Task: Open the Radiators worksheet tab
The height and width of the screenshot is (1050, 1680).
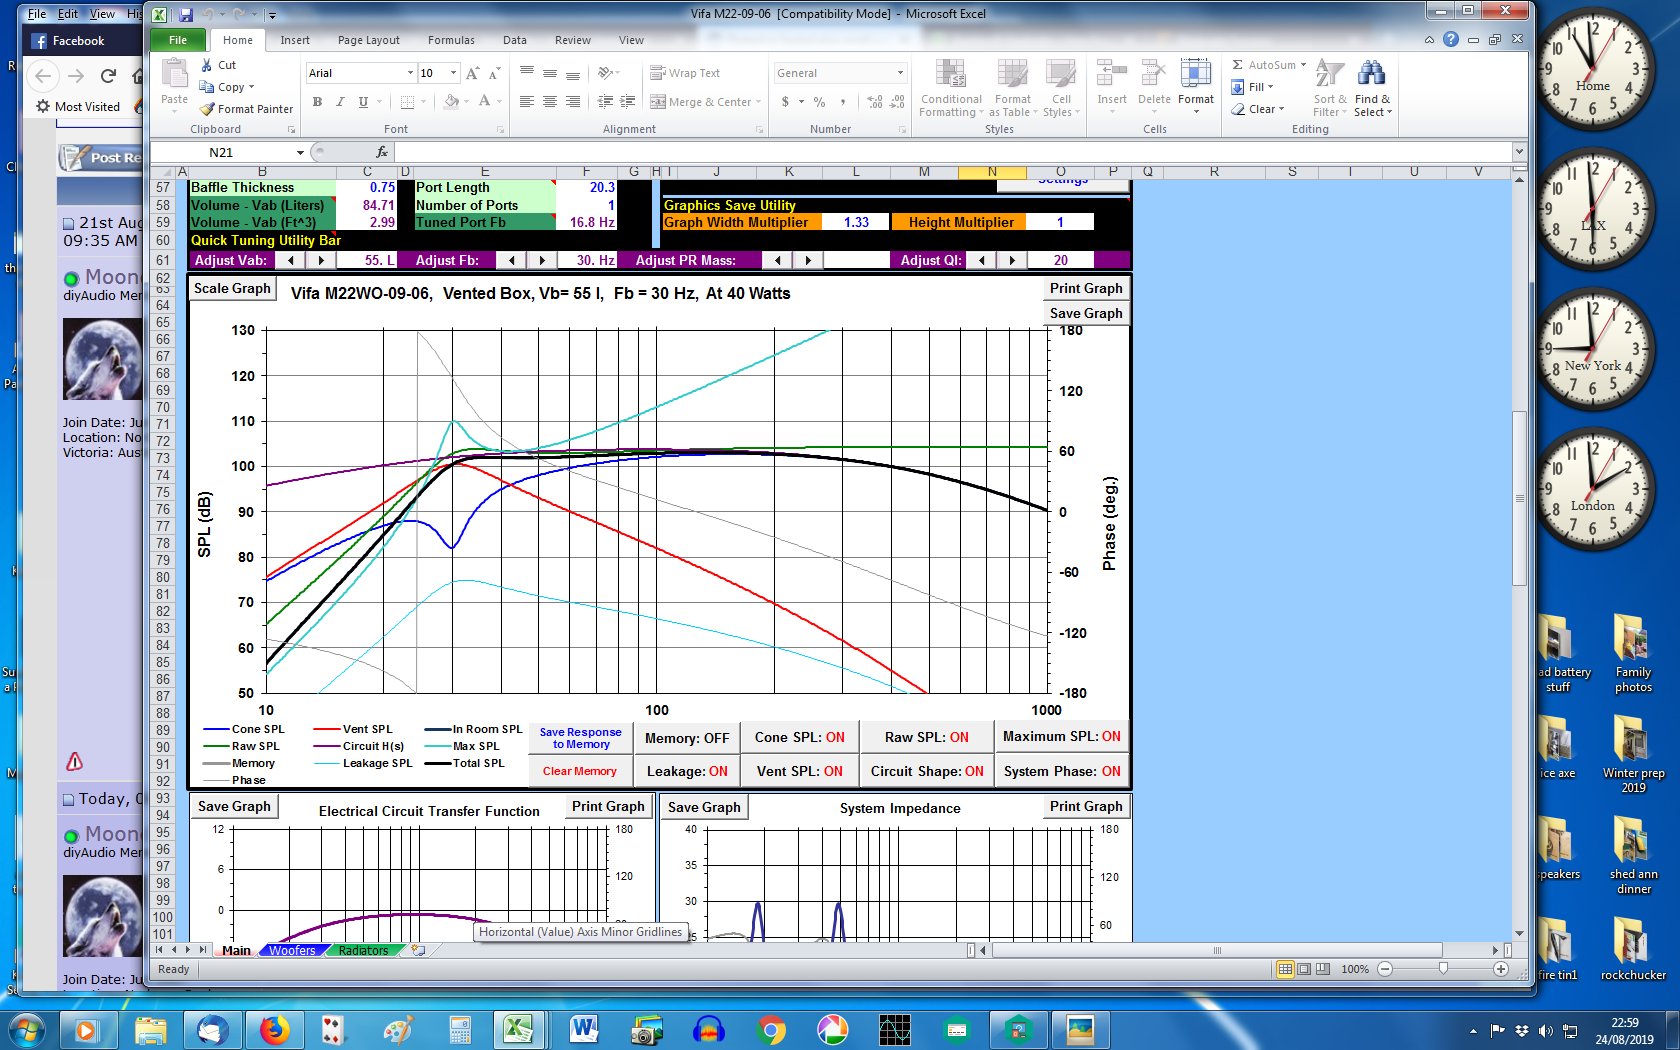Action: (363, 950)
